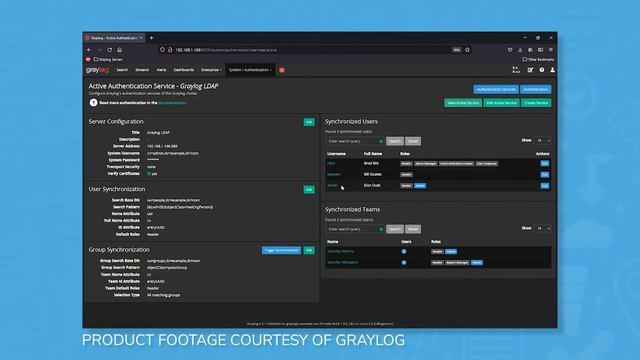Click the users count badge for Security Managers
This screenshot has width=640, height=360.
[x=404, y=262]
